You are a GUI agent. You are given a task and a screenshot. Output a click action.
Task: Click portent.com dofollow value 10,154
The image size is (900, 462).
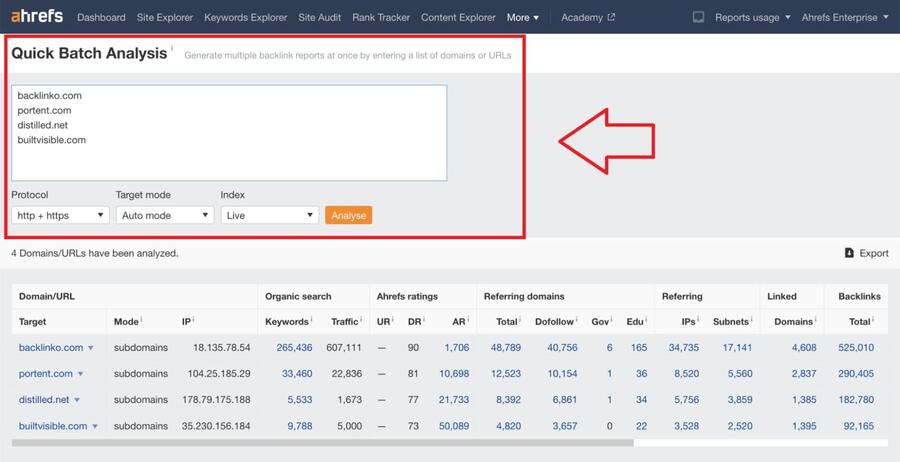coord(562,374)
